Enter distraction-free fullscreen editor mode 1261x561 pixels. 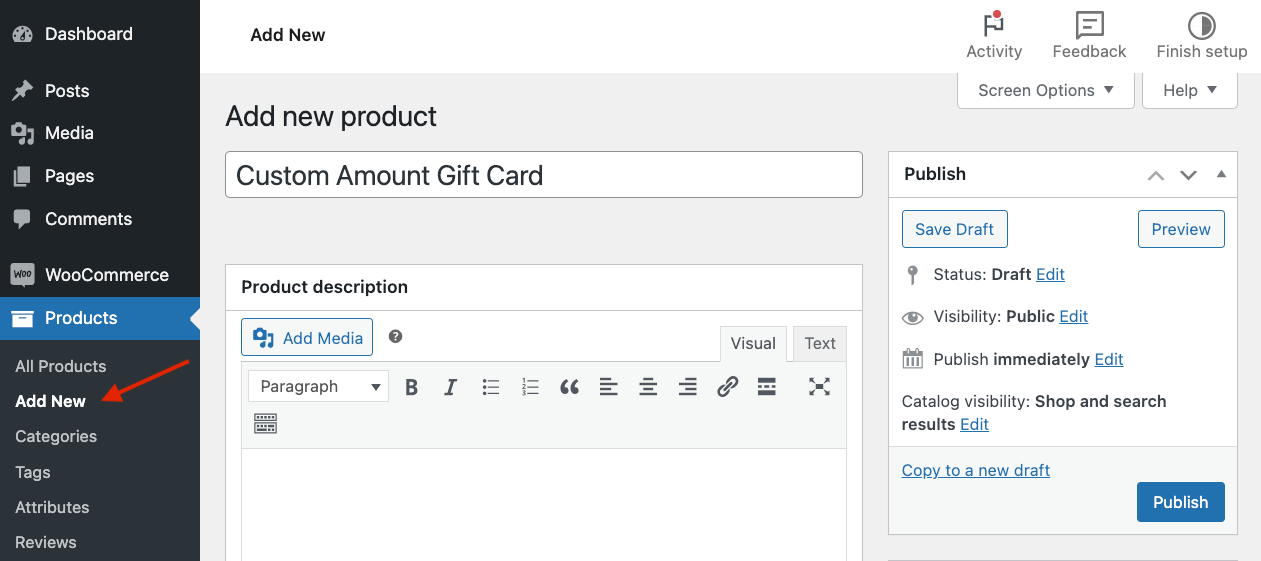[x=820, y=387]
